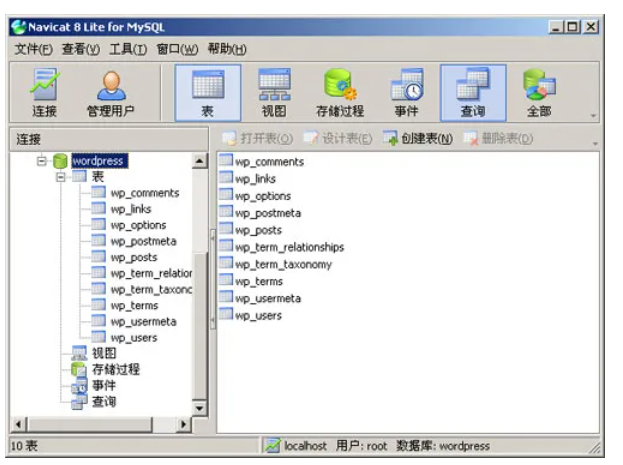Expand main toolbar overflow arrow
Screen dimensions: 623x465
click(593, 116)
